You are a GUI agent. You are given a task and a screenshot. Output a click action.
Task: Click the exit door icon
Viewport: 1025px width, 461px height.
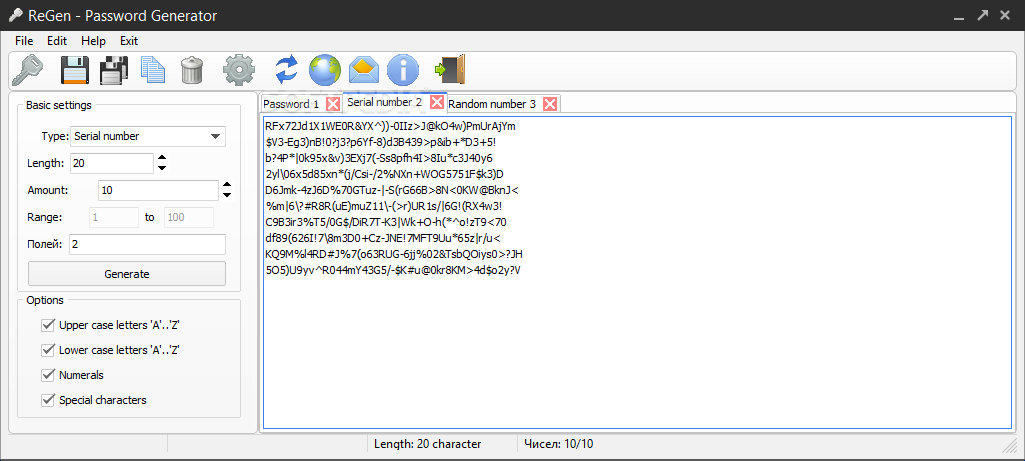click(449, 69)
